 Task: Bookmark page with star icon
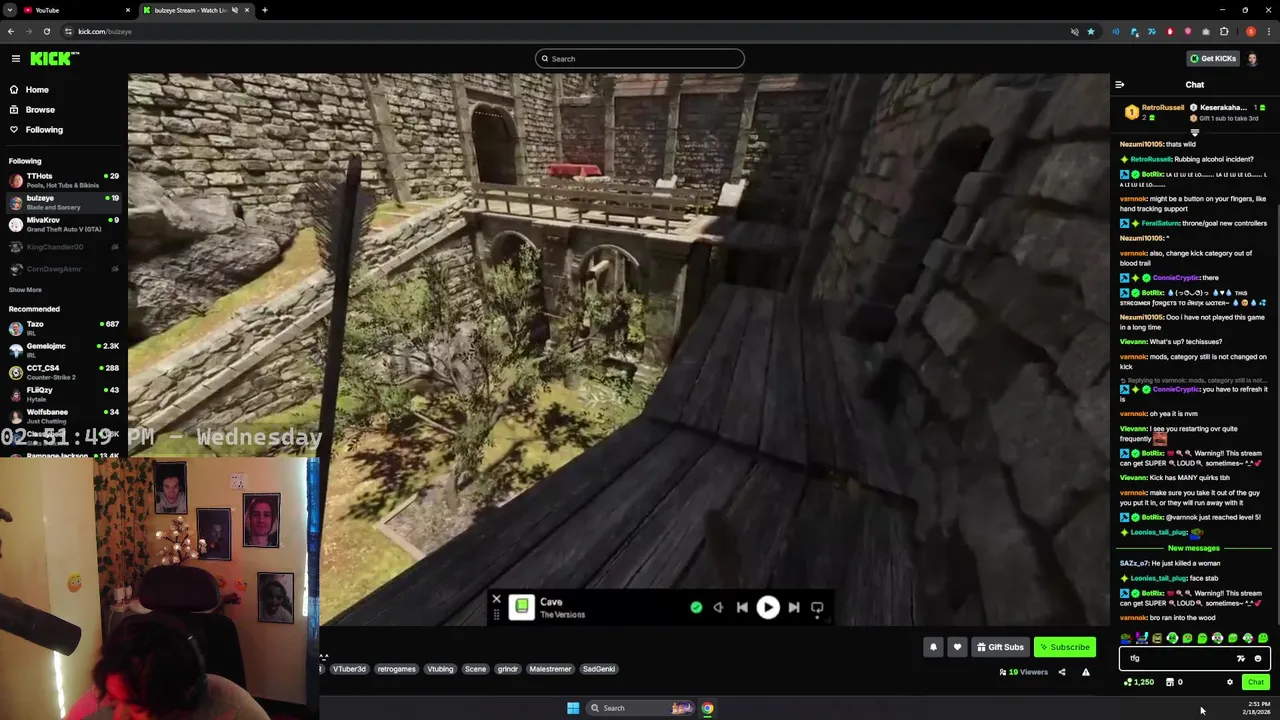pos(1091,32)
